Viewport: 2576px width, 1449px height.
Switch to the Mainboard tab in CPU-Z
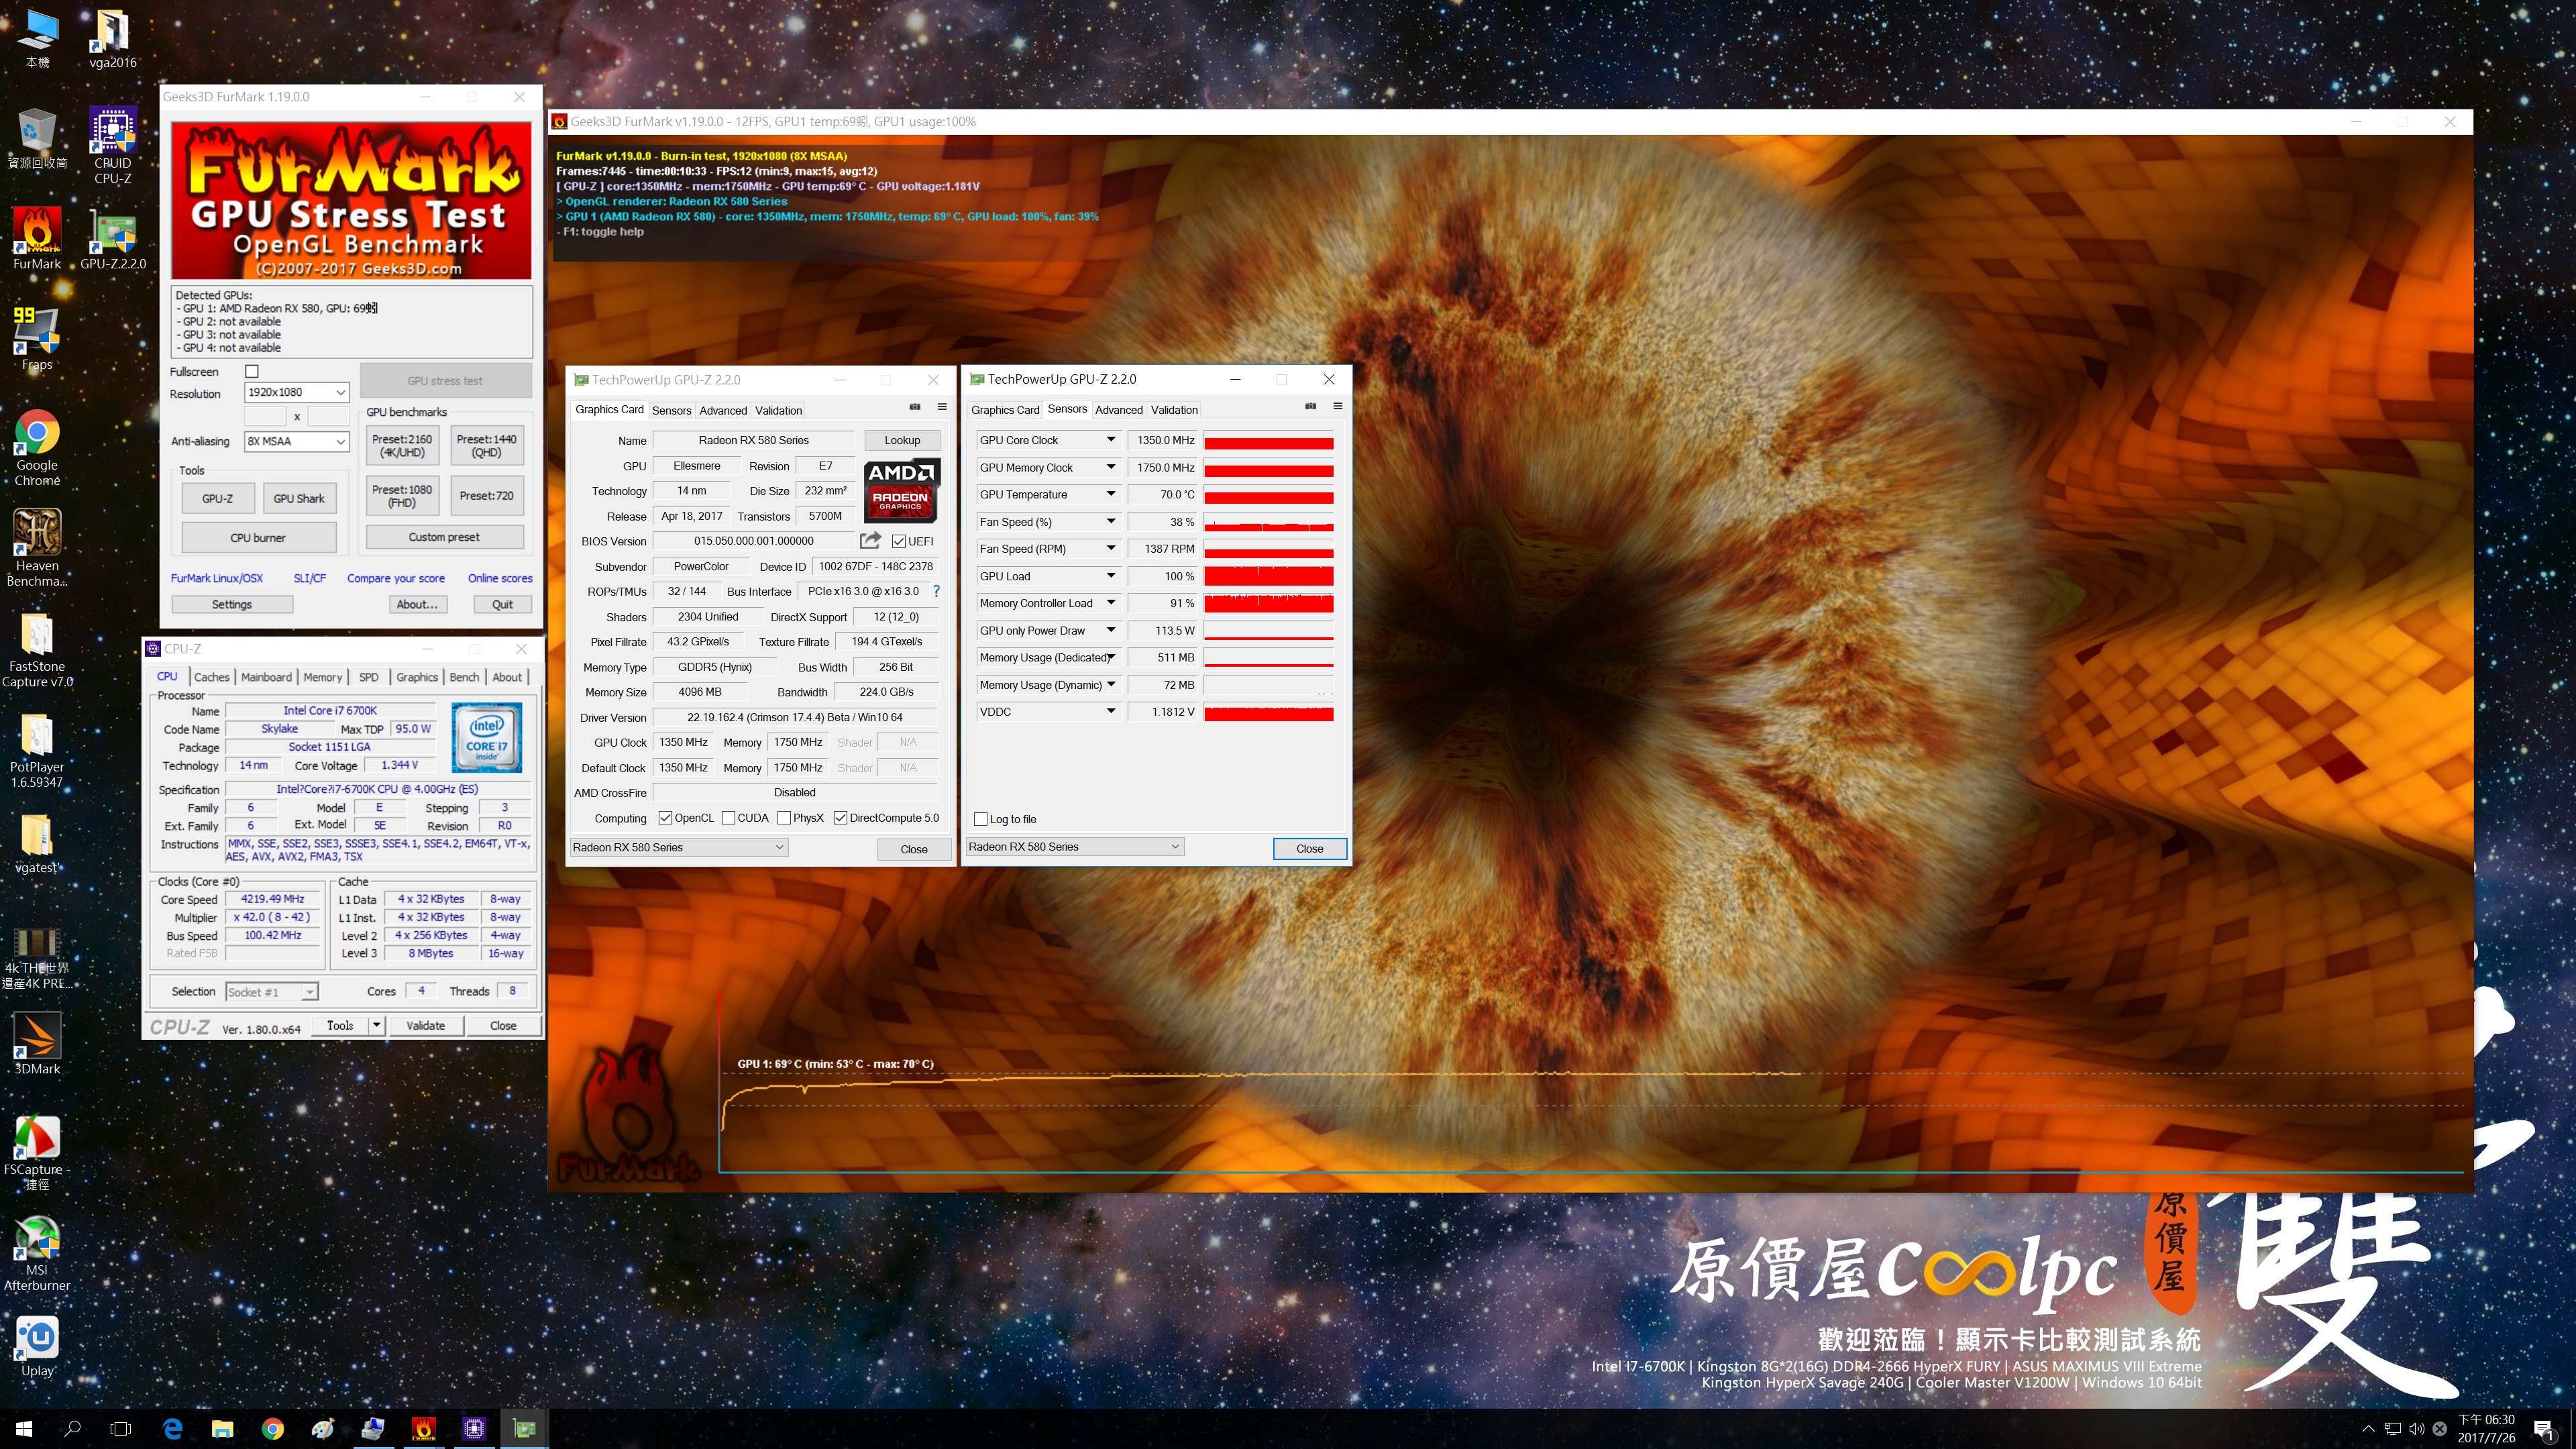pos(266,677)
